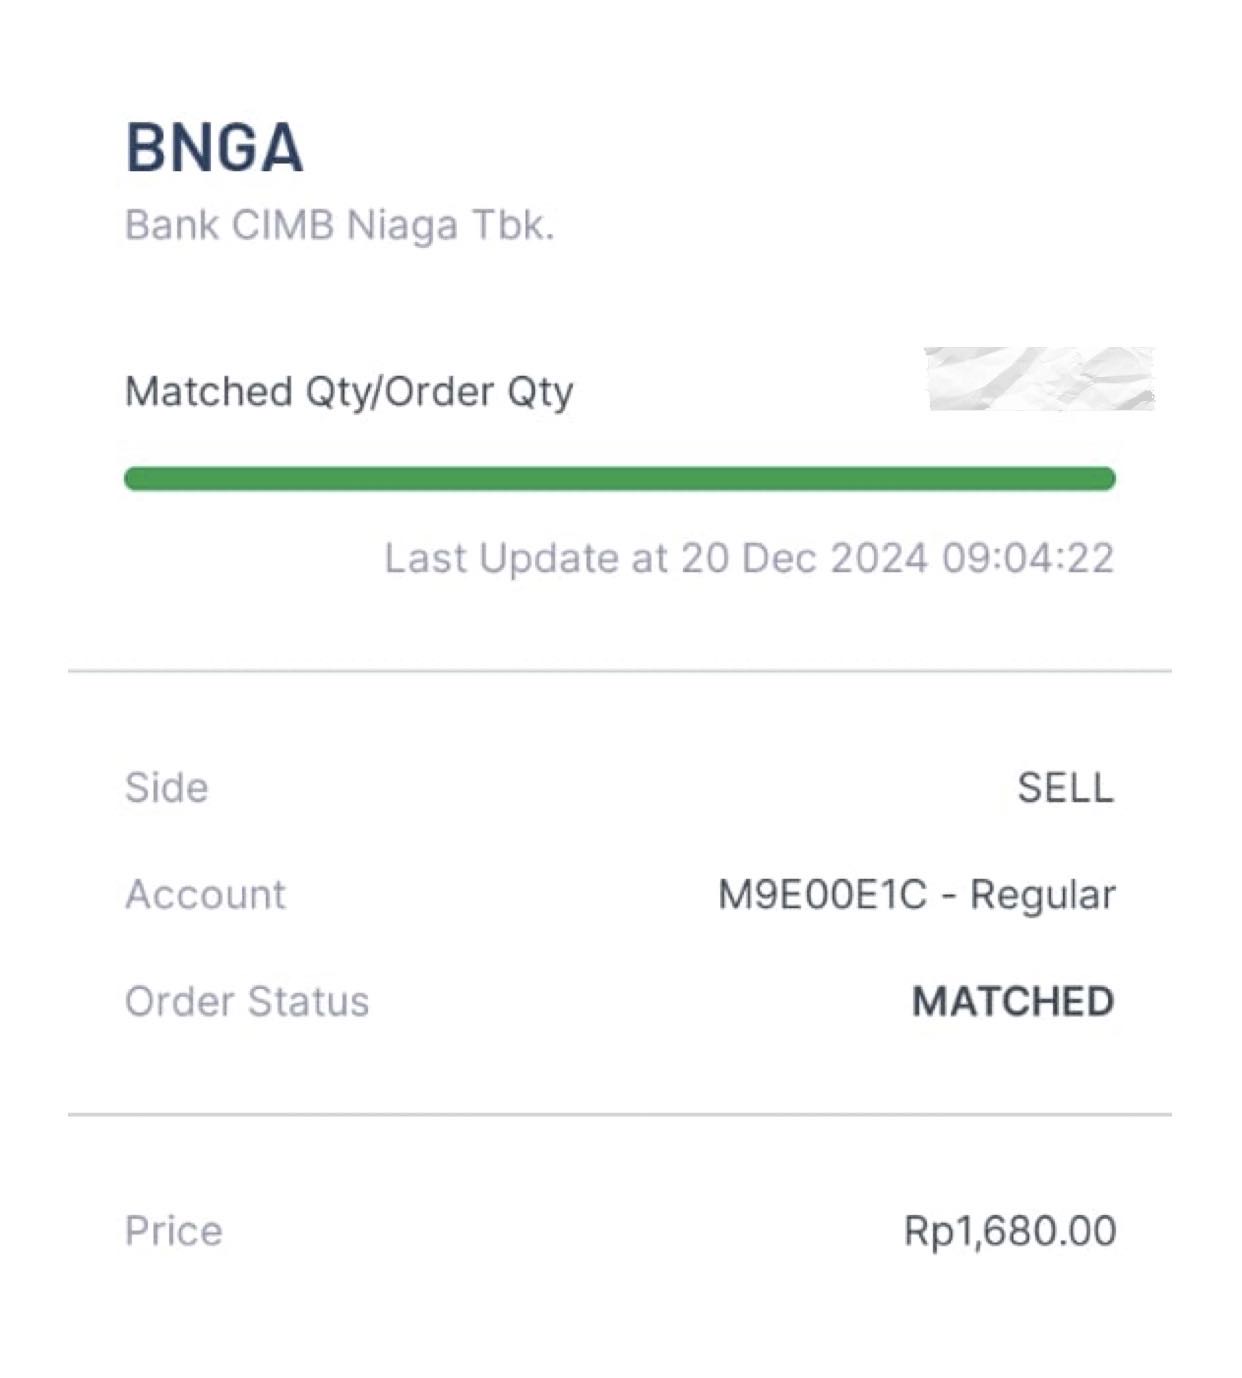The width and height of the screenshot is (1242, 1378).
Task: Click the Account field label
Action: (x=205, y=894)
